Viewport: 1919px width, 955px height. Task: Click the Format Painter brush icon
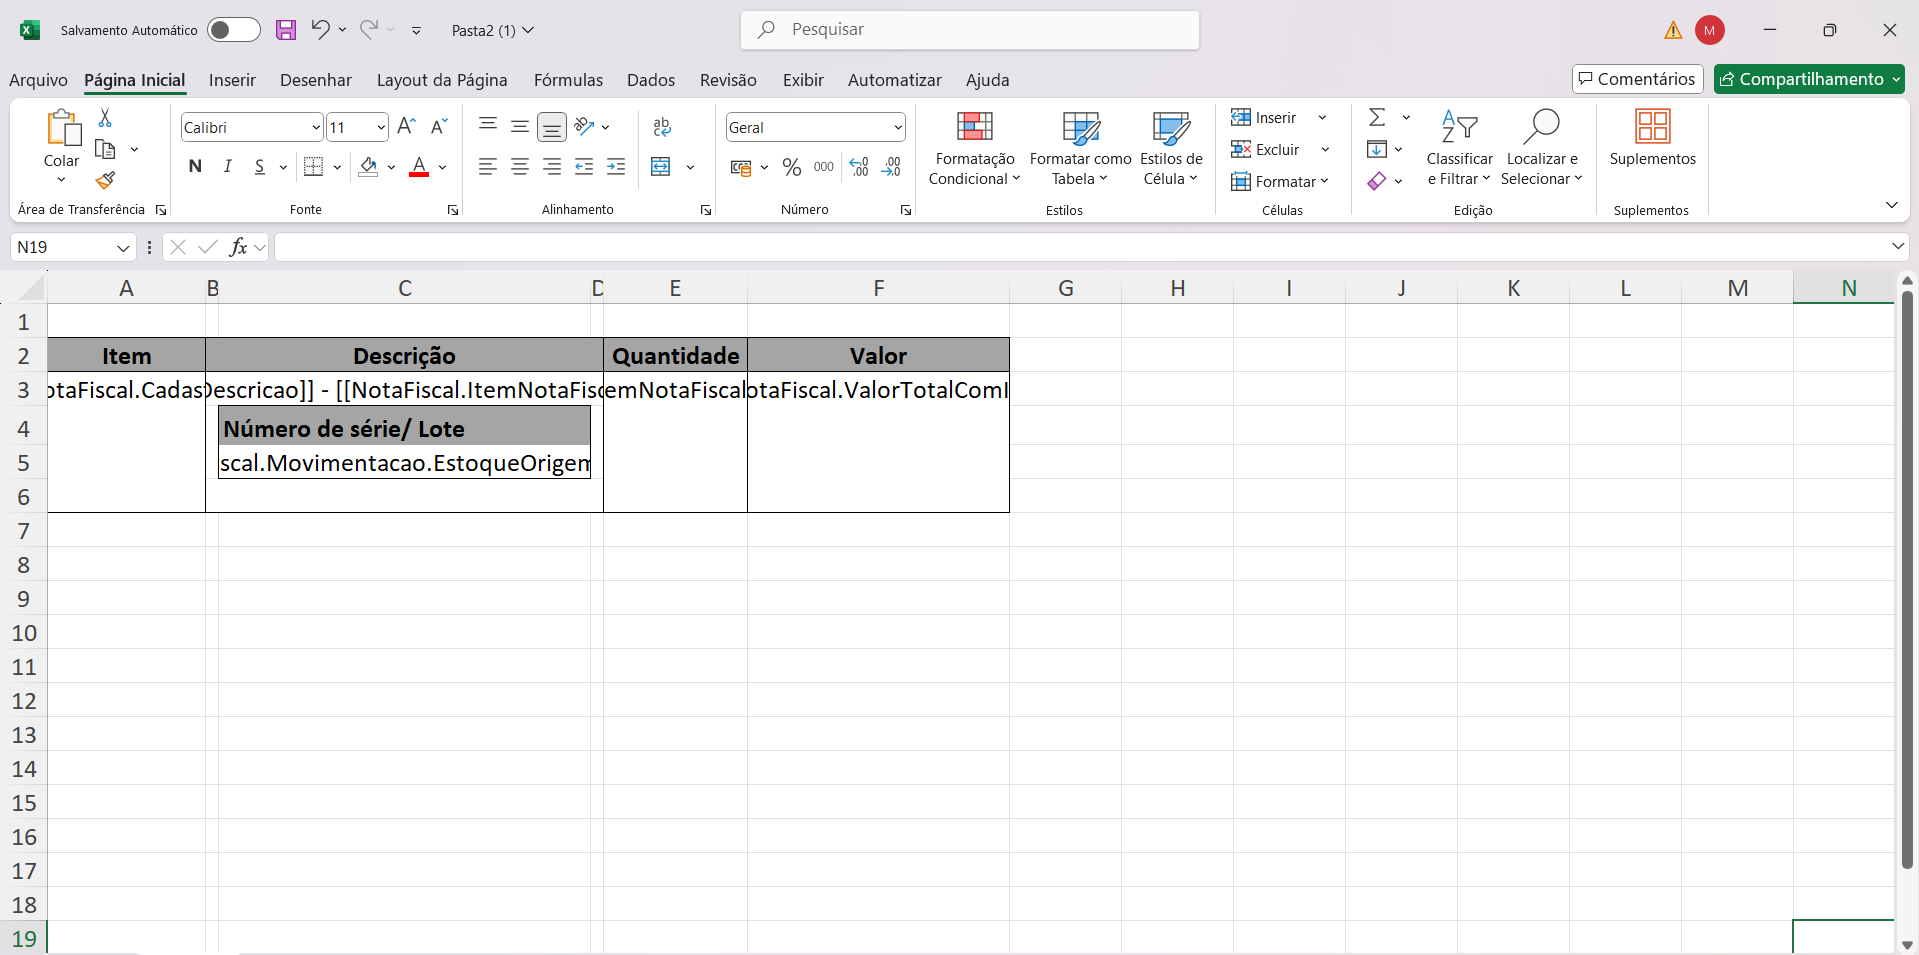[x=105, y=181]
